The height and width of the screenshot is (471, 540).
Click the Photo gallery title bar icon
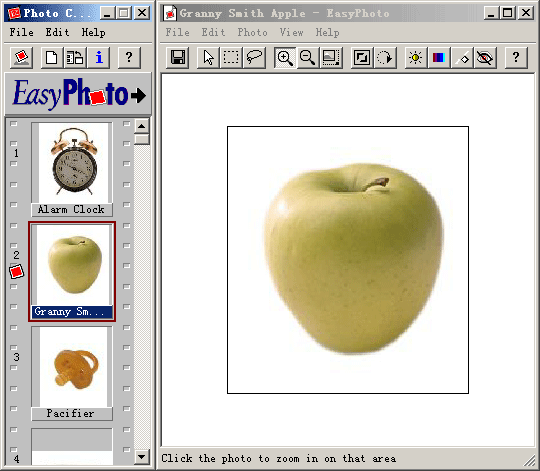(x=14, y=13)
